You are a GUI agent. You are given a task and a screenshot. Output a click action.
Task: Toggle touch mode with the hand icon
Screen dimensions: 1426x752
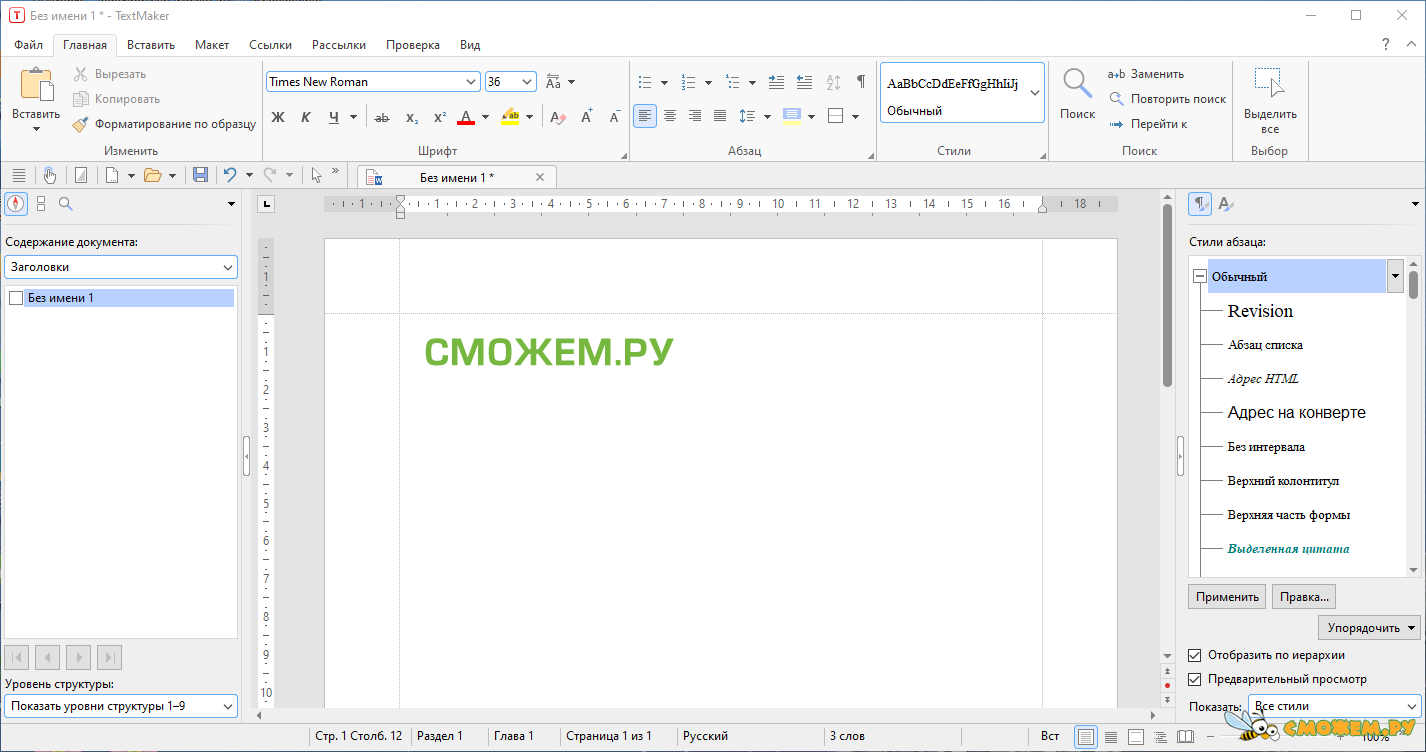pos(50,175)
